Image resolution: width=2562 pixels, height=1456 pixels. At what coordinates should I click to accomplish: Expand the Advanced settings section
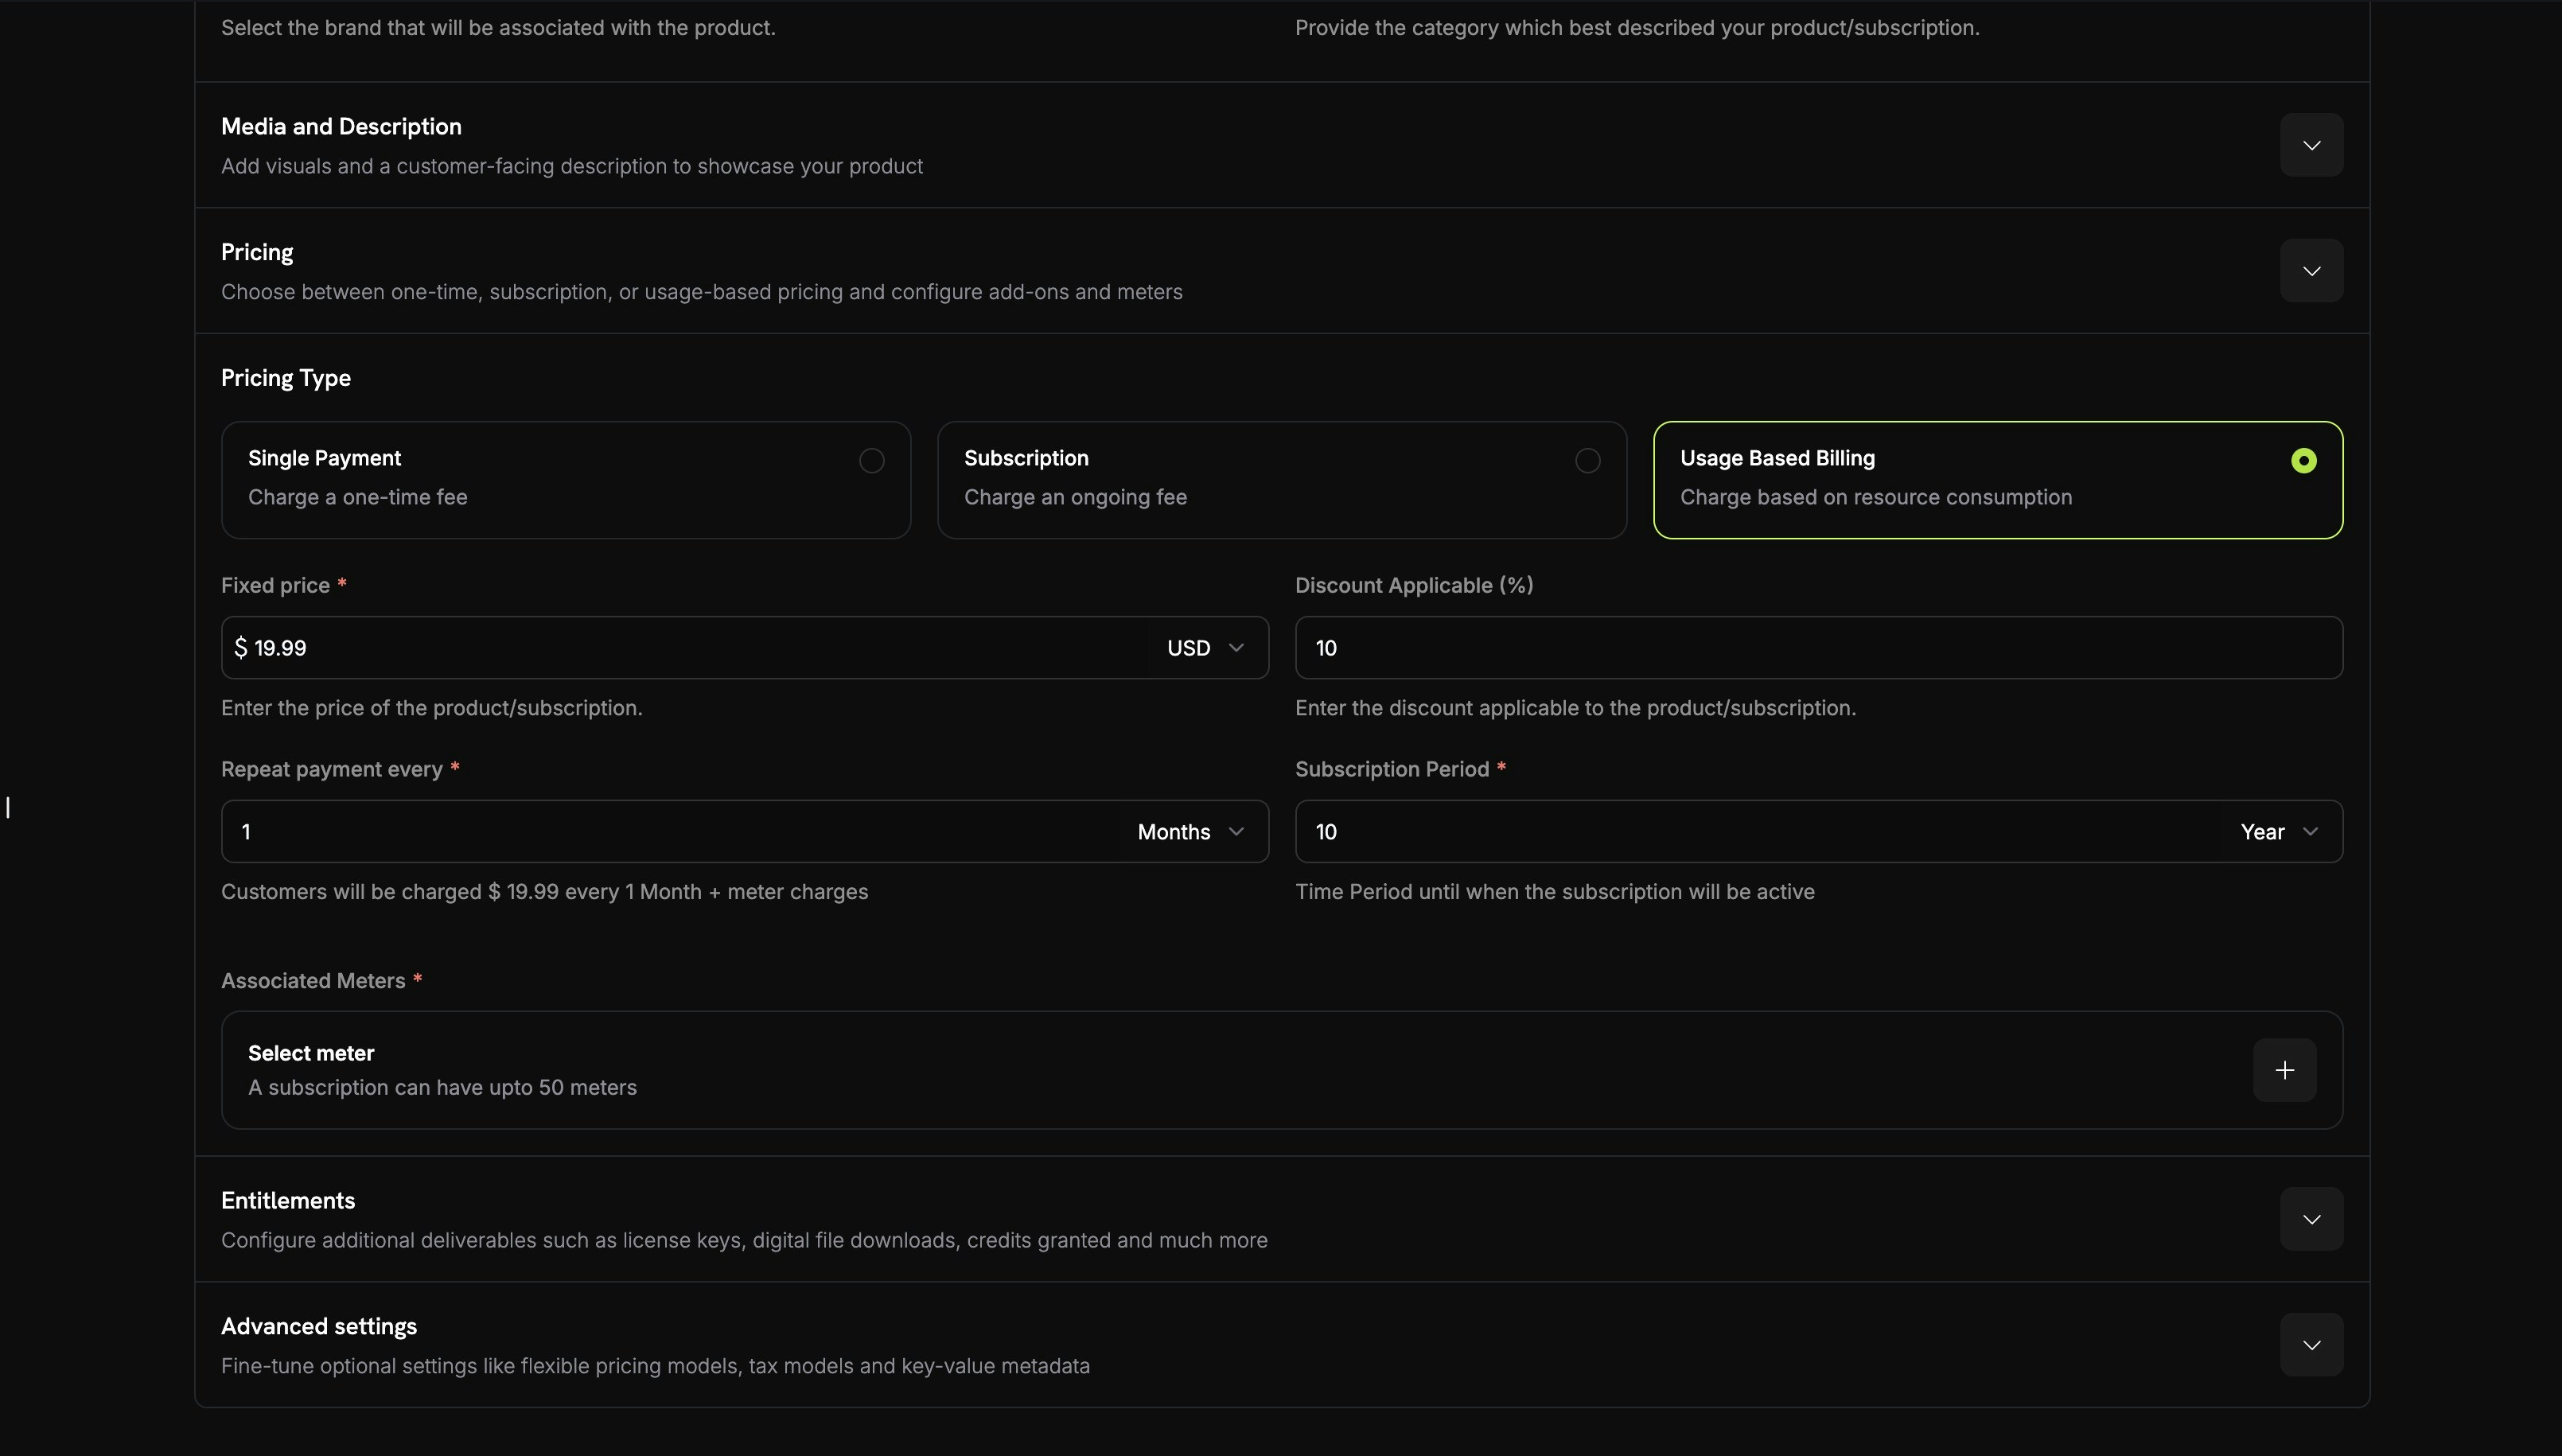[x=2308, y=1344]
